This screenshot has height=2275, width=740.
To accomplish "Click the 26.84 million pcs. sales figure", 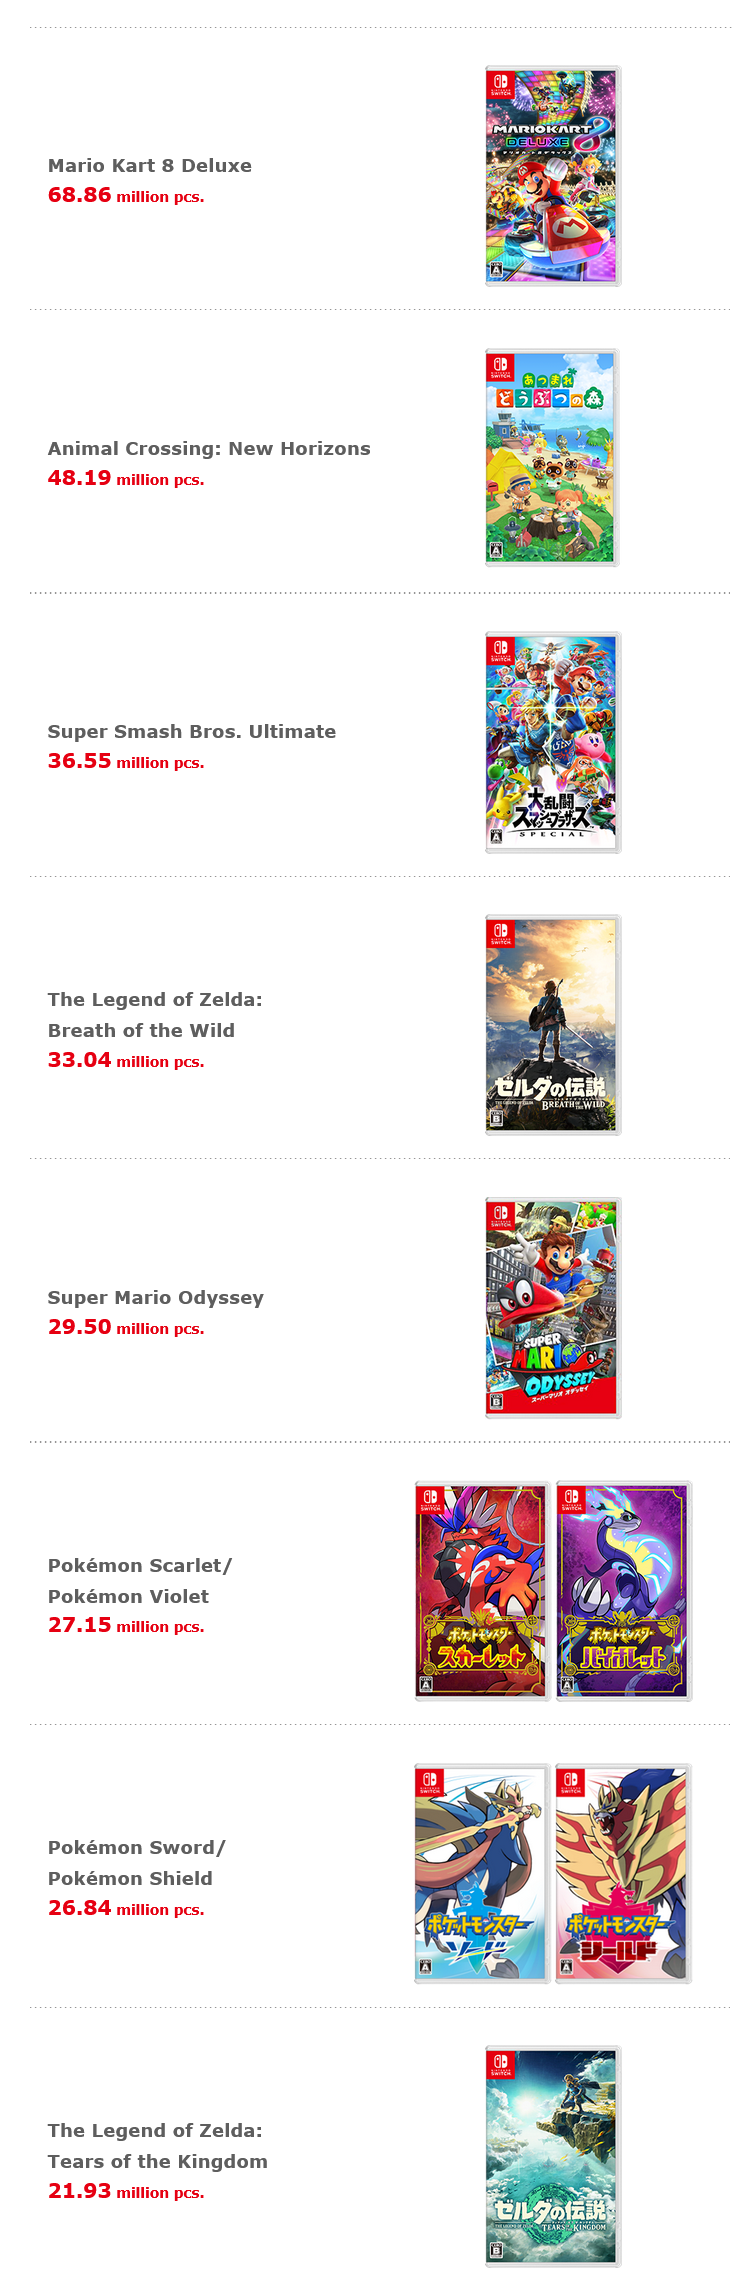I will click(x=126, y=1909).
